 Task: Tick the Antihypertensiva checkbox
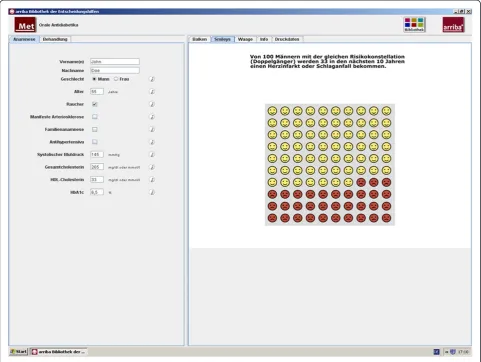pos(95,142)
